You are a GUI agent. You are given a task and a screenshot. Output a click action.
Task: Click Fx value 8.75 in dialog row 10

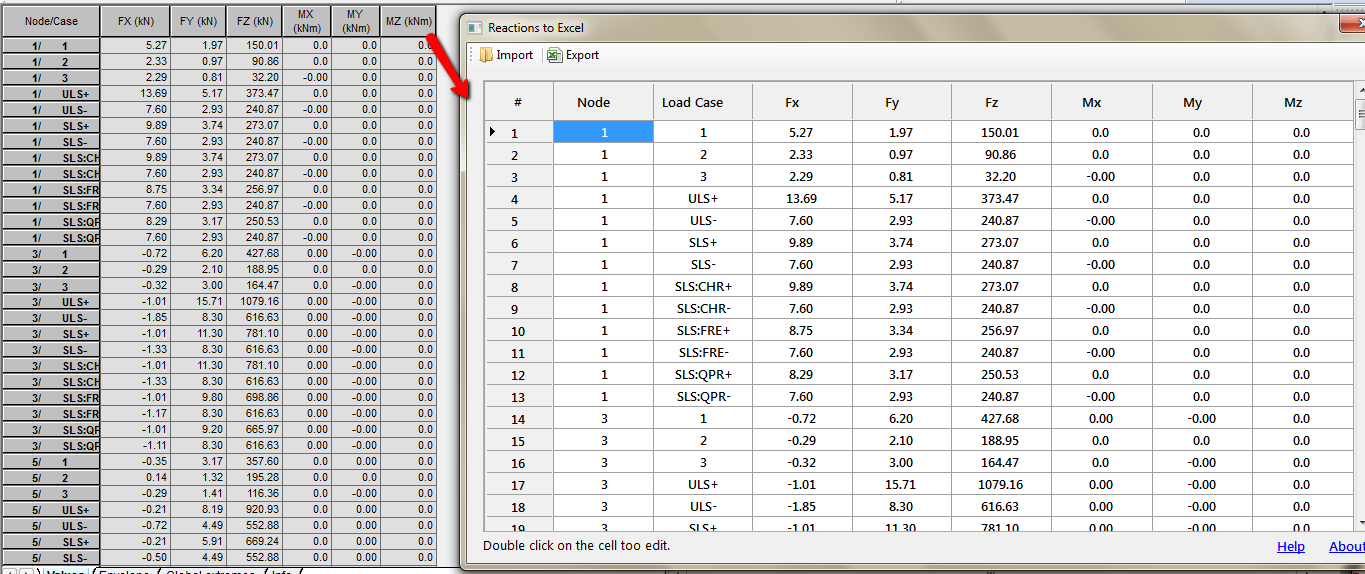tap(802, 330)
